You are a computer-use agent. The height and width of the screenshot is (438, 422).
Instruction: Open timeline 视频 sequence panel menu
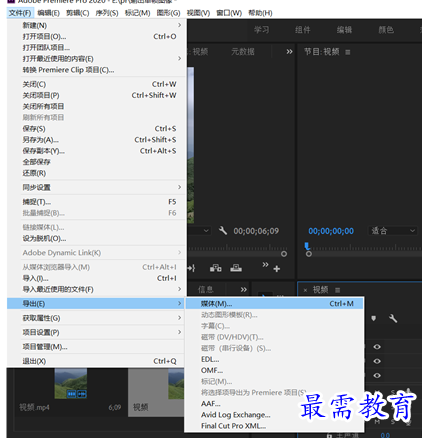(338, 290)
